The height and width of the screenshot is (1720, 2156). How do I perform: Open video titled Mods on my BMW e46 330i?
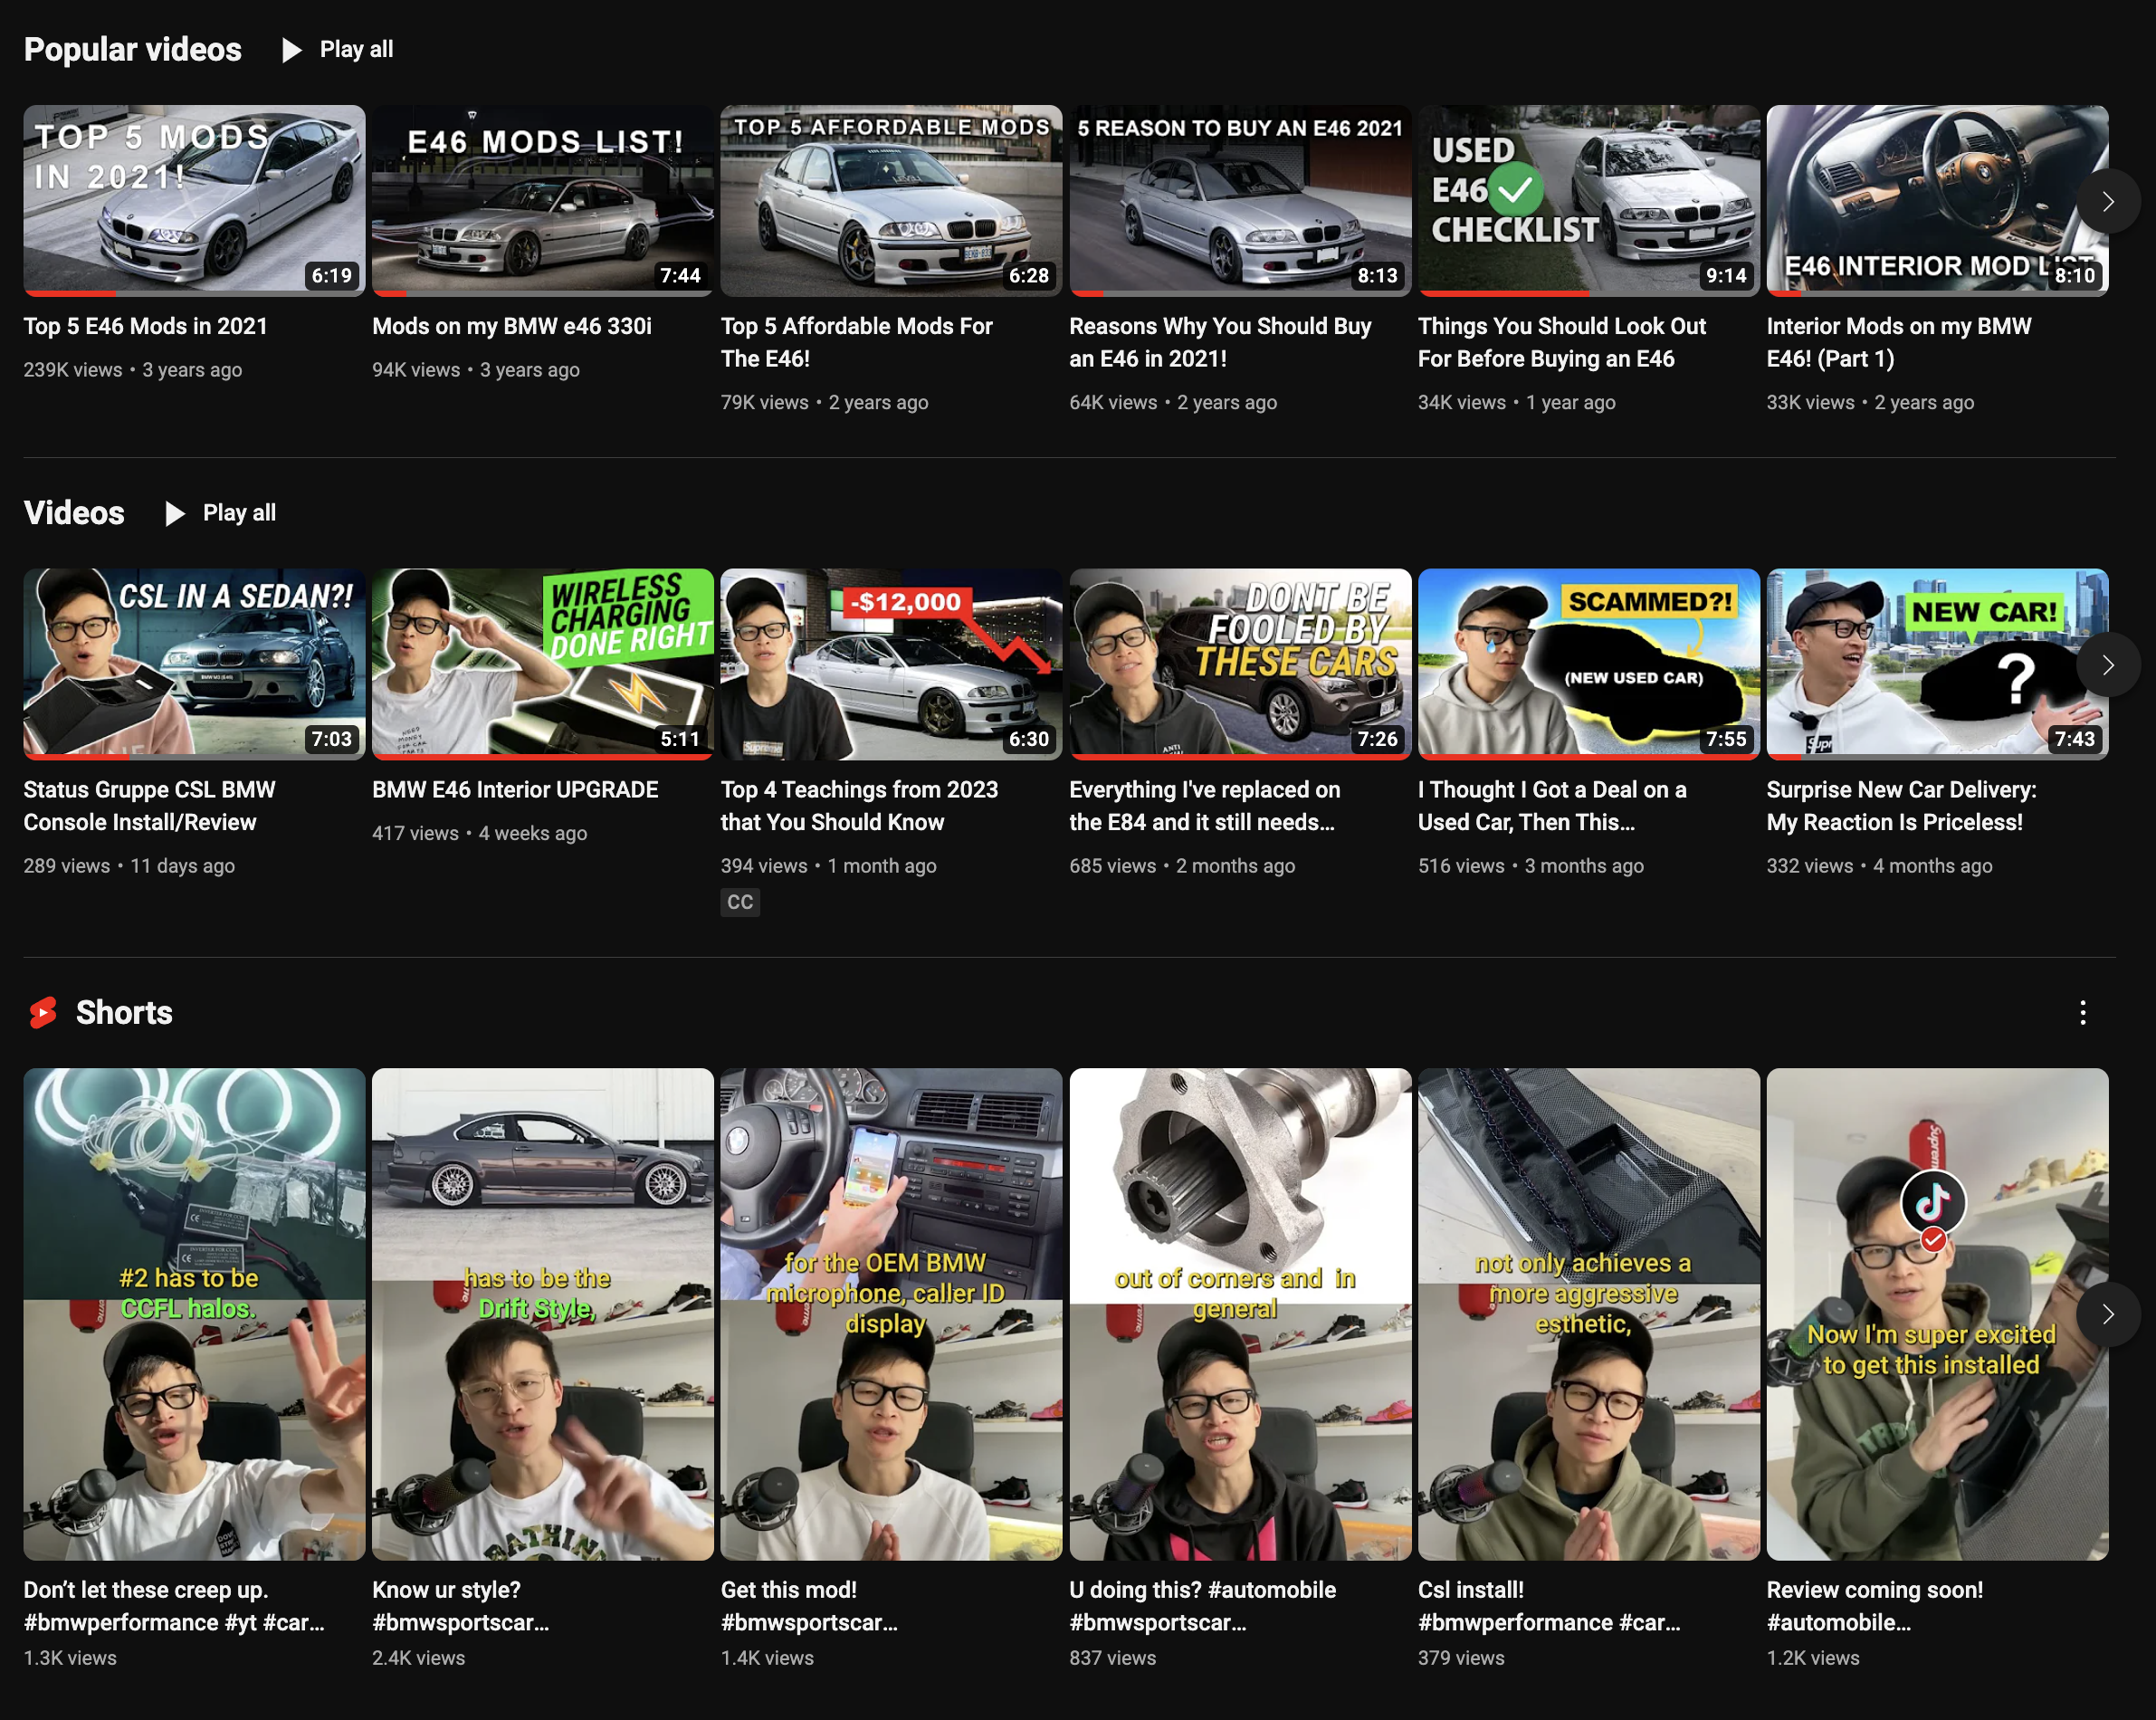pos(512,326)
